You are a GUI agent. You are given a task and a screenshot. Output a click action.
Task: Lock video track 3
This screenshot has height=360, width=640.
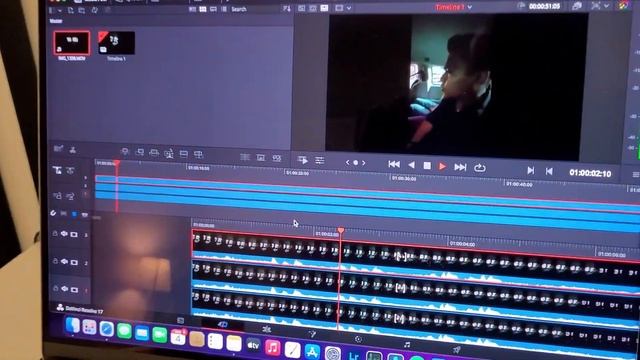pos(55,233)
